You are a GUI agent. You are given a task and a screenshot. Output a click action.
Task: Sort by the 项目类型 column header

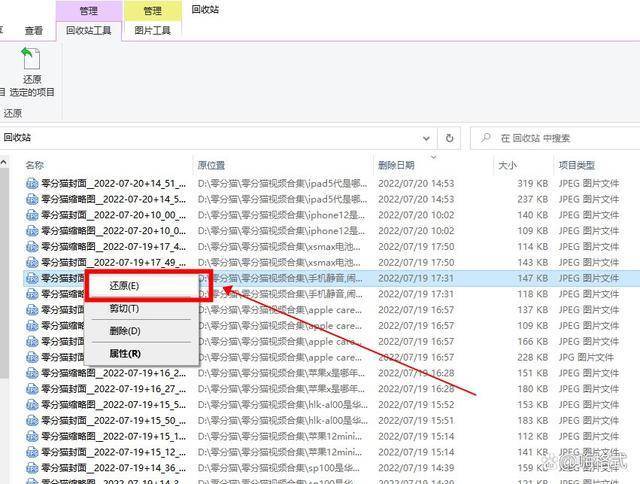[577, 165]
